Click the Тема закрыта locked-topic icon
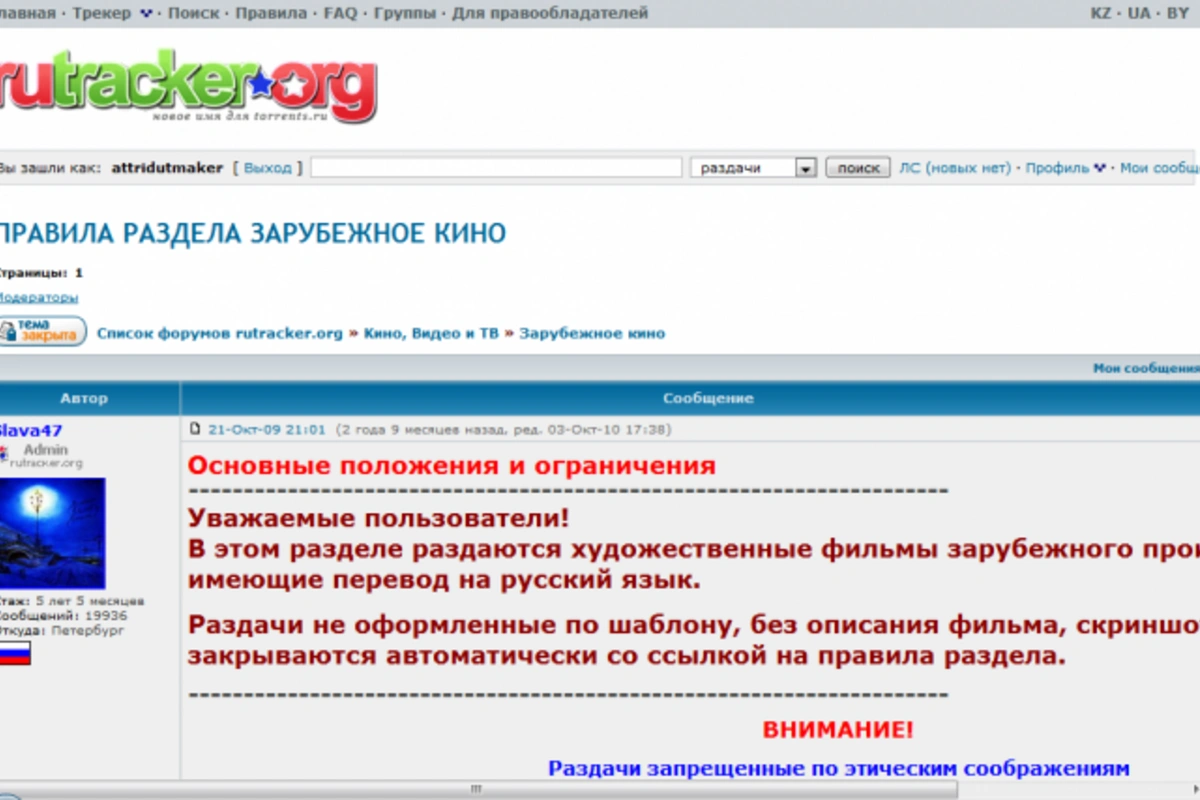Screen dimensions: 1200x800 click(42, 331)
